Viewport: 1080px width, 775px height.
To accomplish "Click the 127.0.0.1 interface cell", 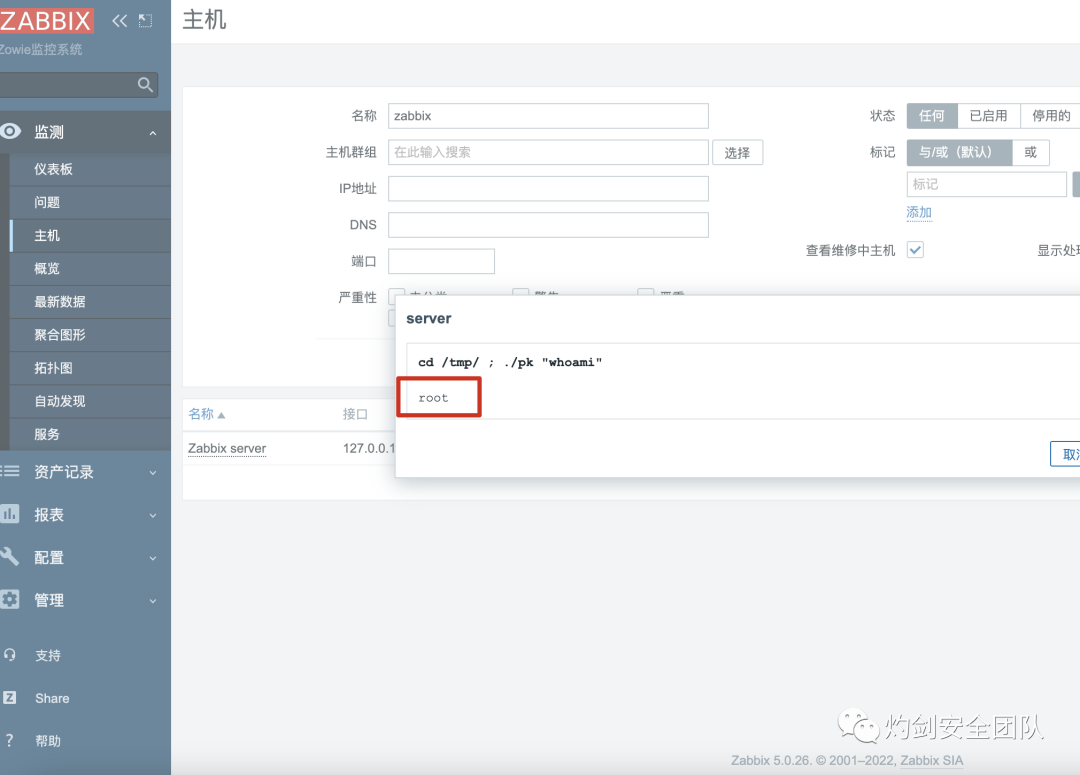I will point(369,448).
